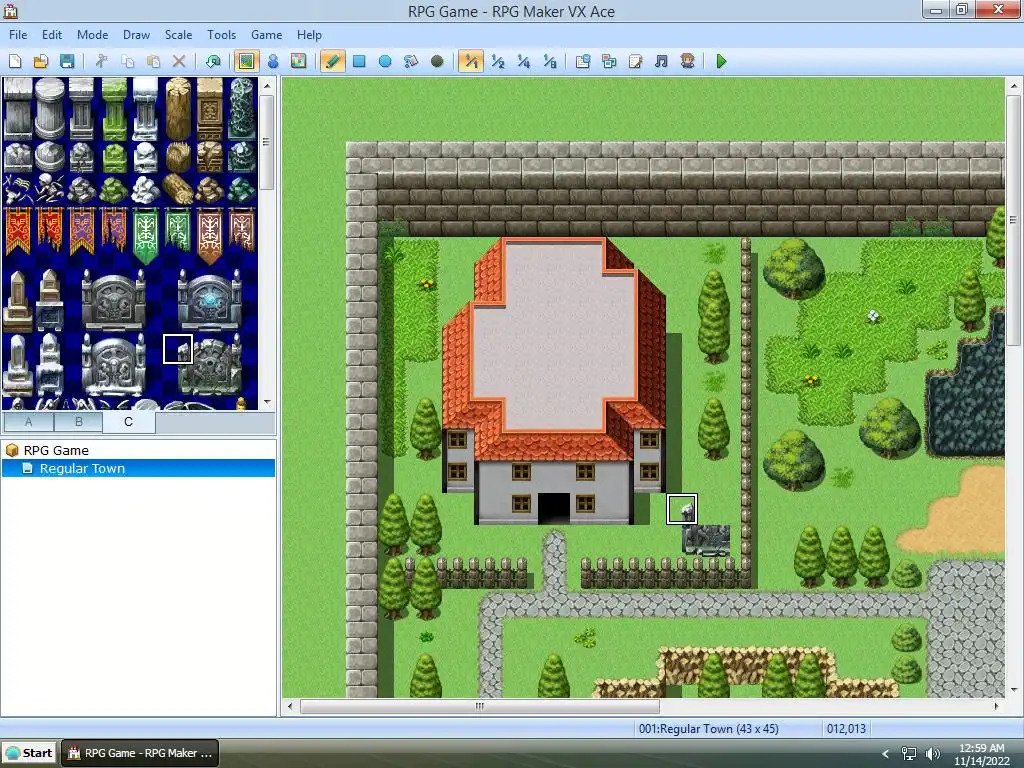Switch to tileset tab A
The image size is (1024, 768).
pos(28,422)
